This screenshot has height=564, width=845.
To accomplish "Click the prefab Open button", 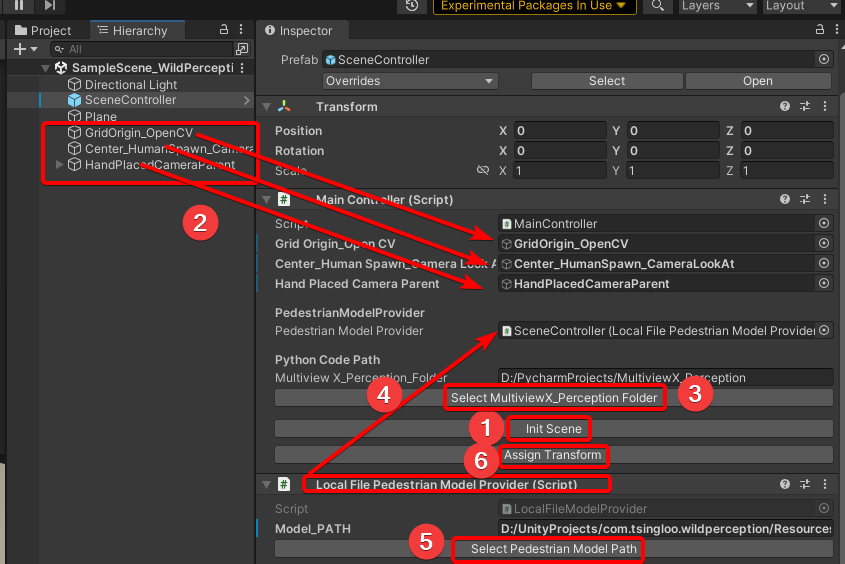I will point(758,81).
